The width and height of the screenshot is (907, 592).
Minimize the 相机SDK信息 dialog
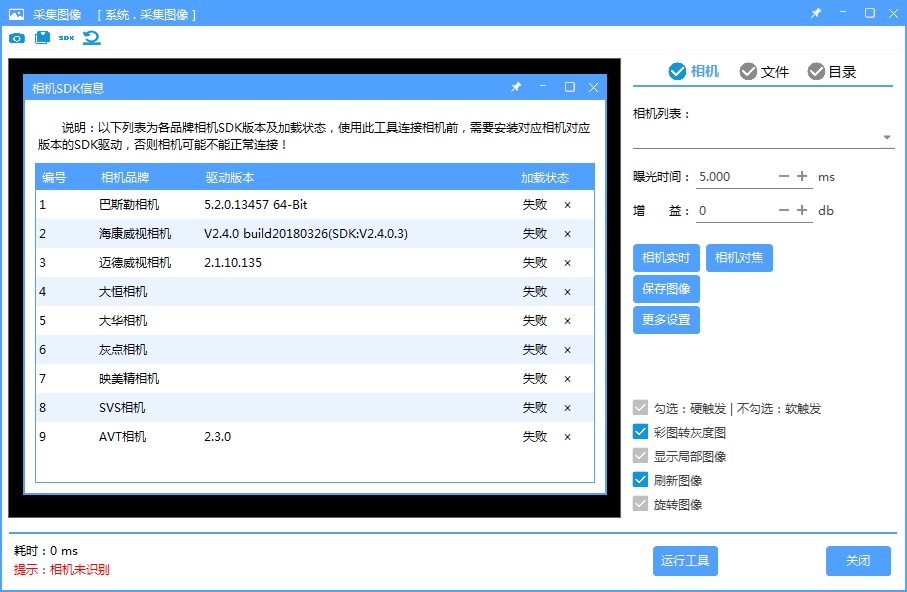click(x=543, y=86)
